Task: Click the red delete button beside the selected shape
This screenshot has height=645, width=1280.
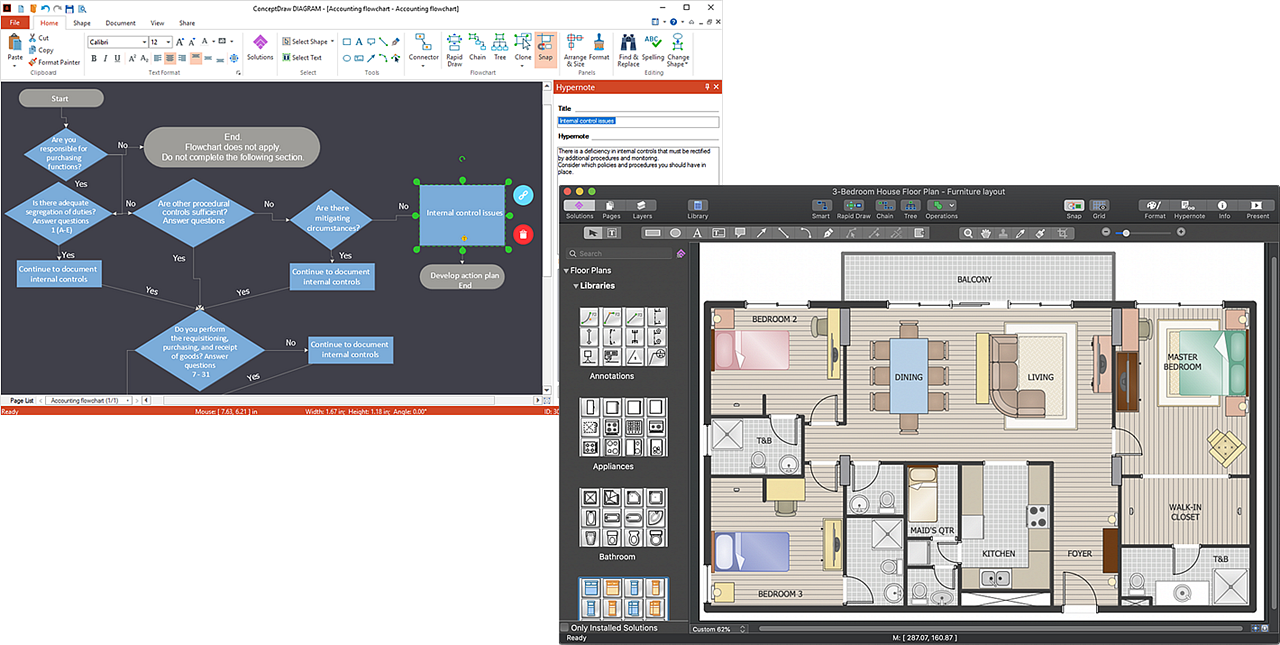Action: (x=523, y=235)
